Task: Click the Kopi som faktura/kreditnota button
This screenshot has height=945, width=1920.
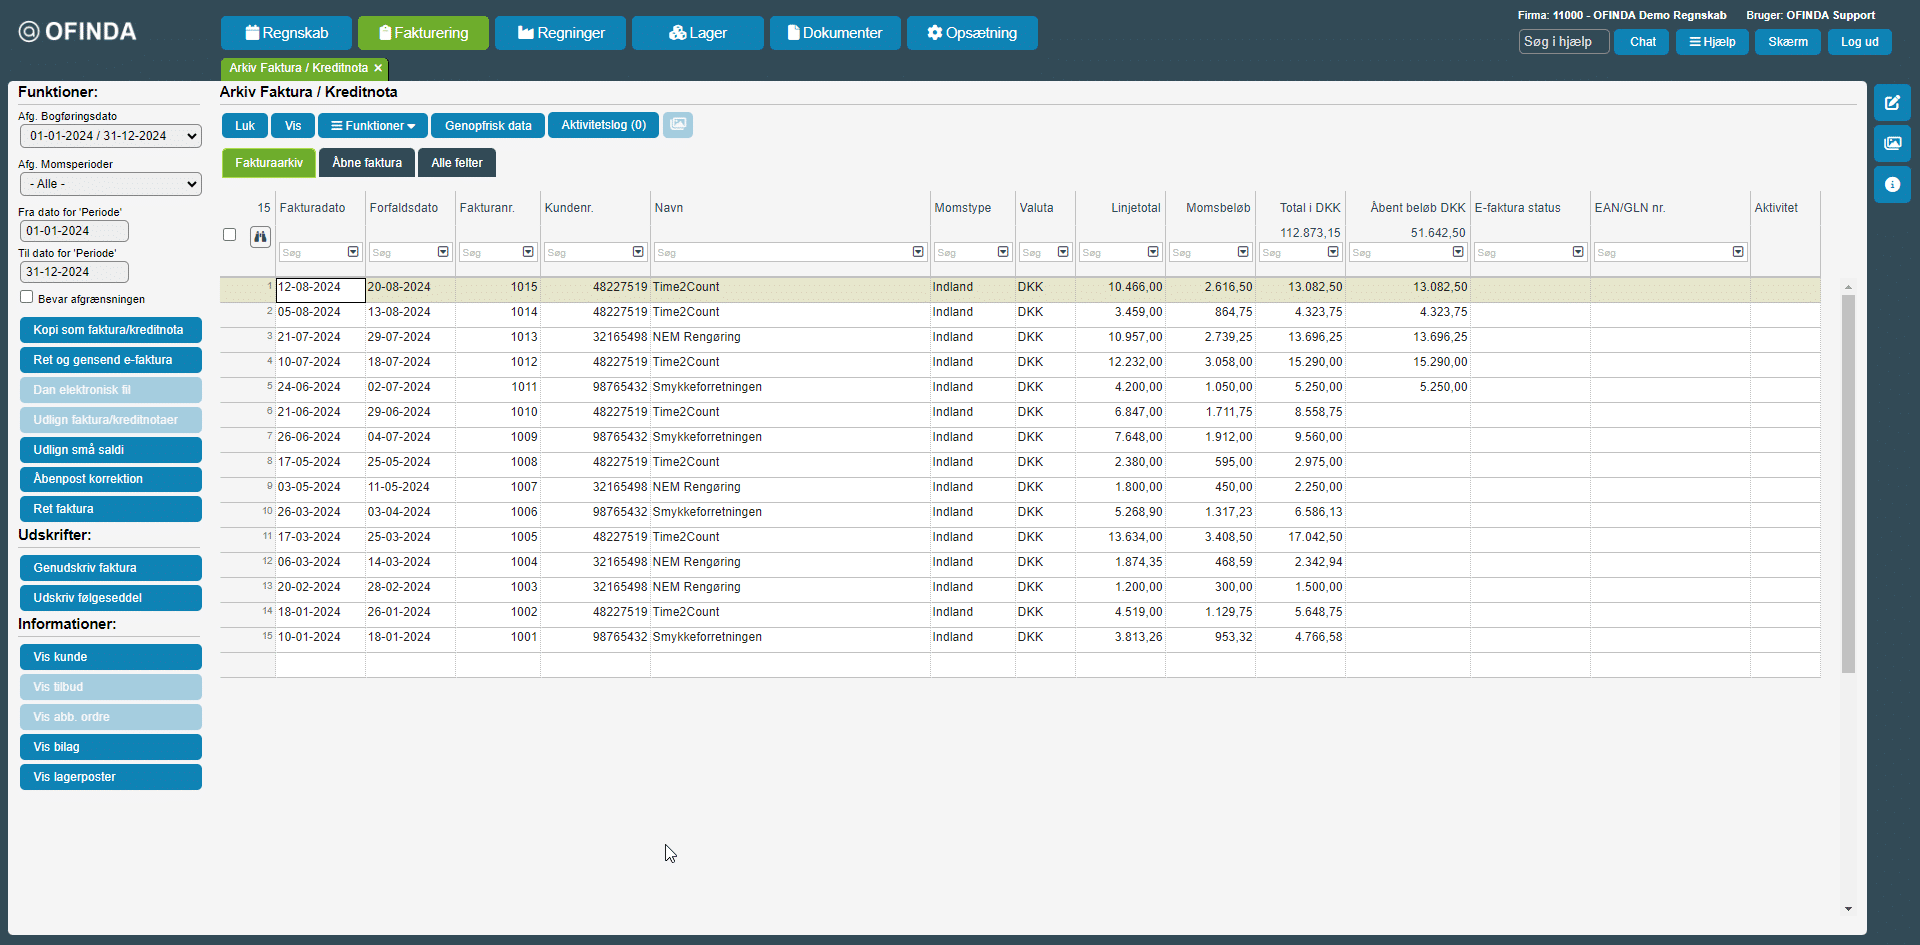Action: 110,330
